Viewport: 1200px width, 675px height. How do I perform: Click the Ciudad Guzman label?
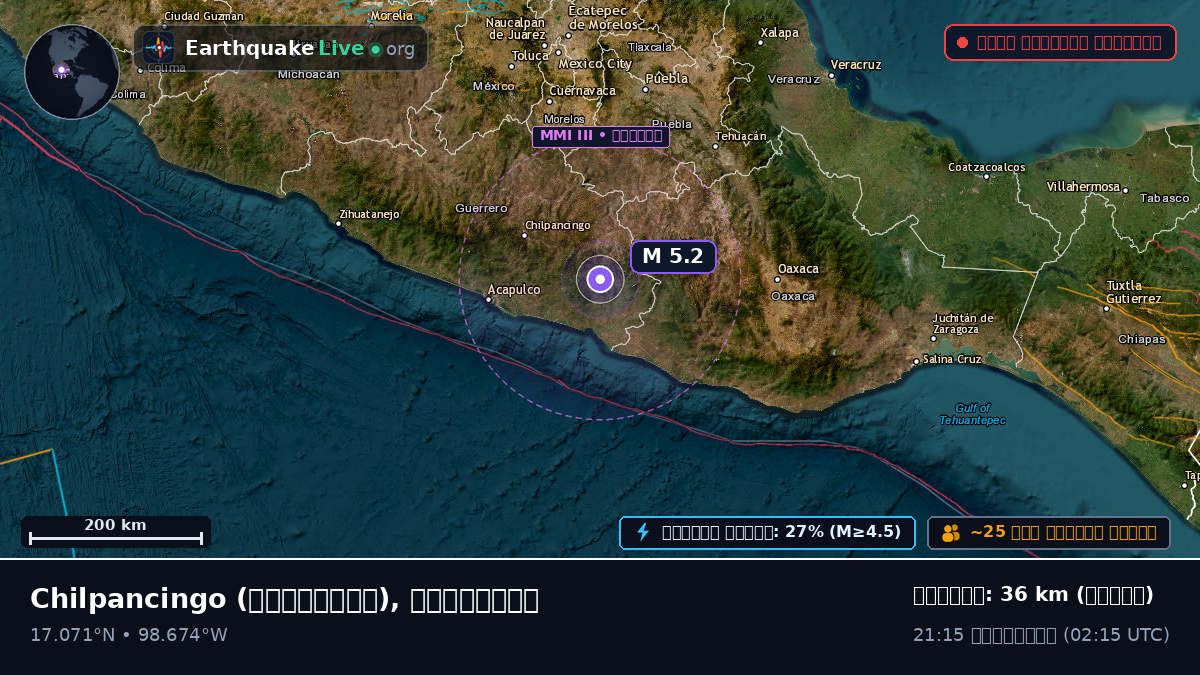(x=203, y=16)
